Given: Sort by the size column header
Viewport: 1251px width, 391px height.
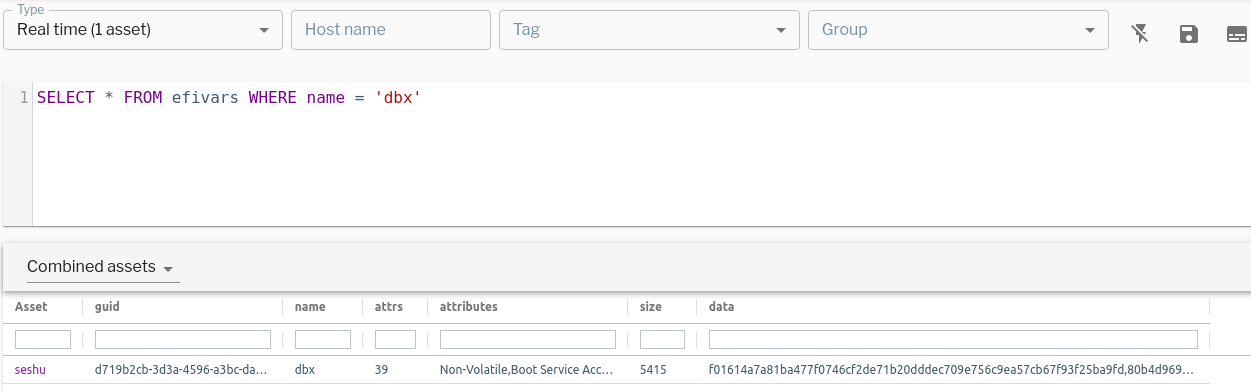Looking at the screenshot, I should coord(651,307).
